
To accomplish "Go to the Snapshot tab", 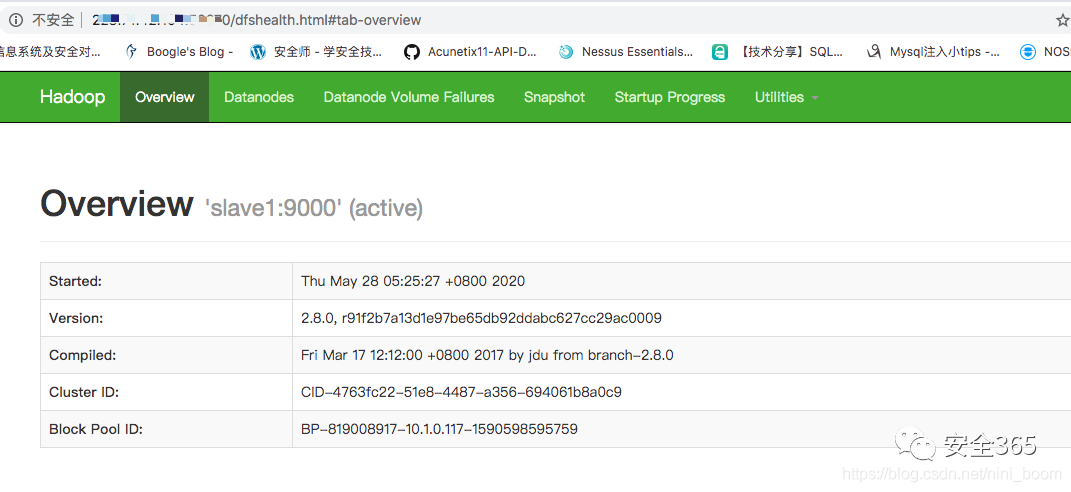I will point(554,97).
